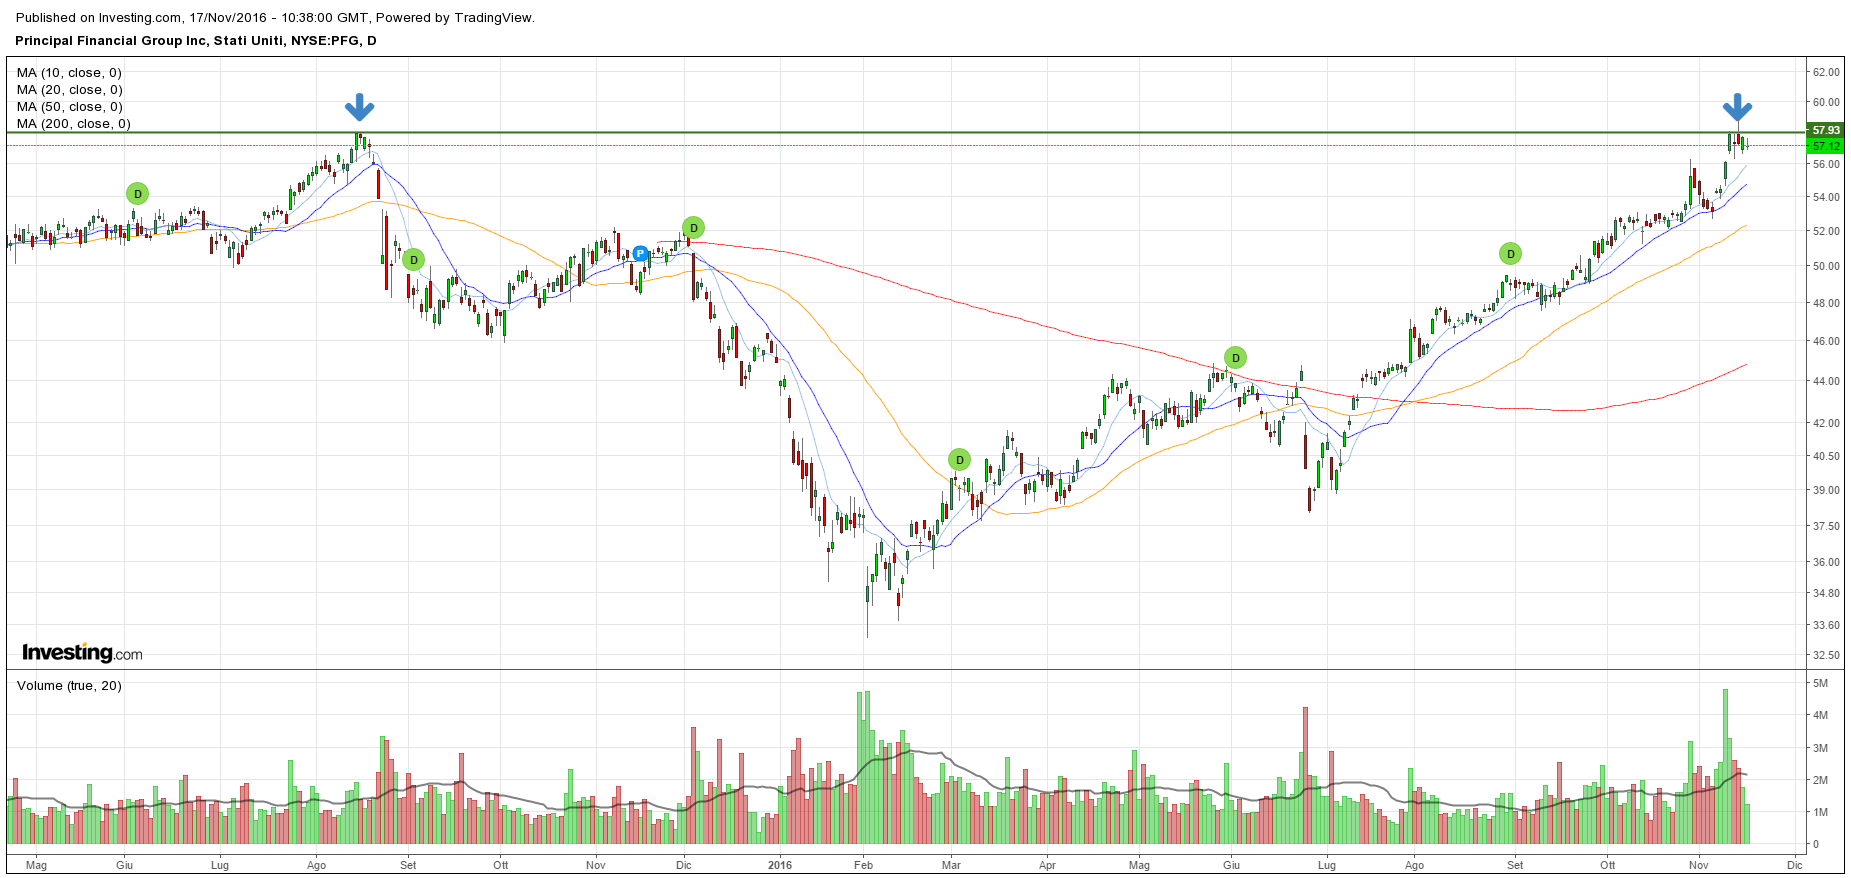Select the MA (10, close, 0) indicator label
Image resolution: width=1851 pixels, height=878 pixels.
point(69,73)
